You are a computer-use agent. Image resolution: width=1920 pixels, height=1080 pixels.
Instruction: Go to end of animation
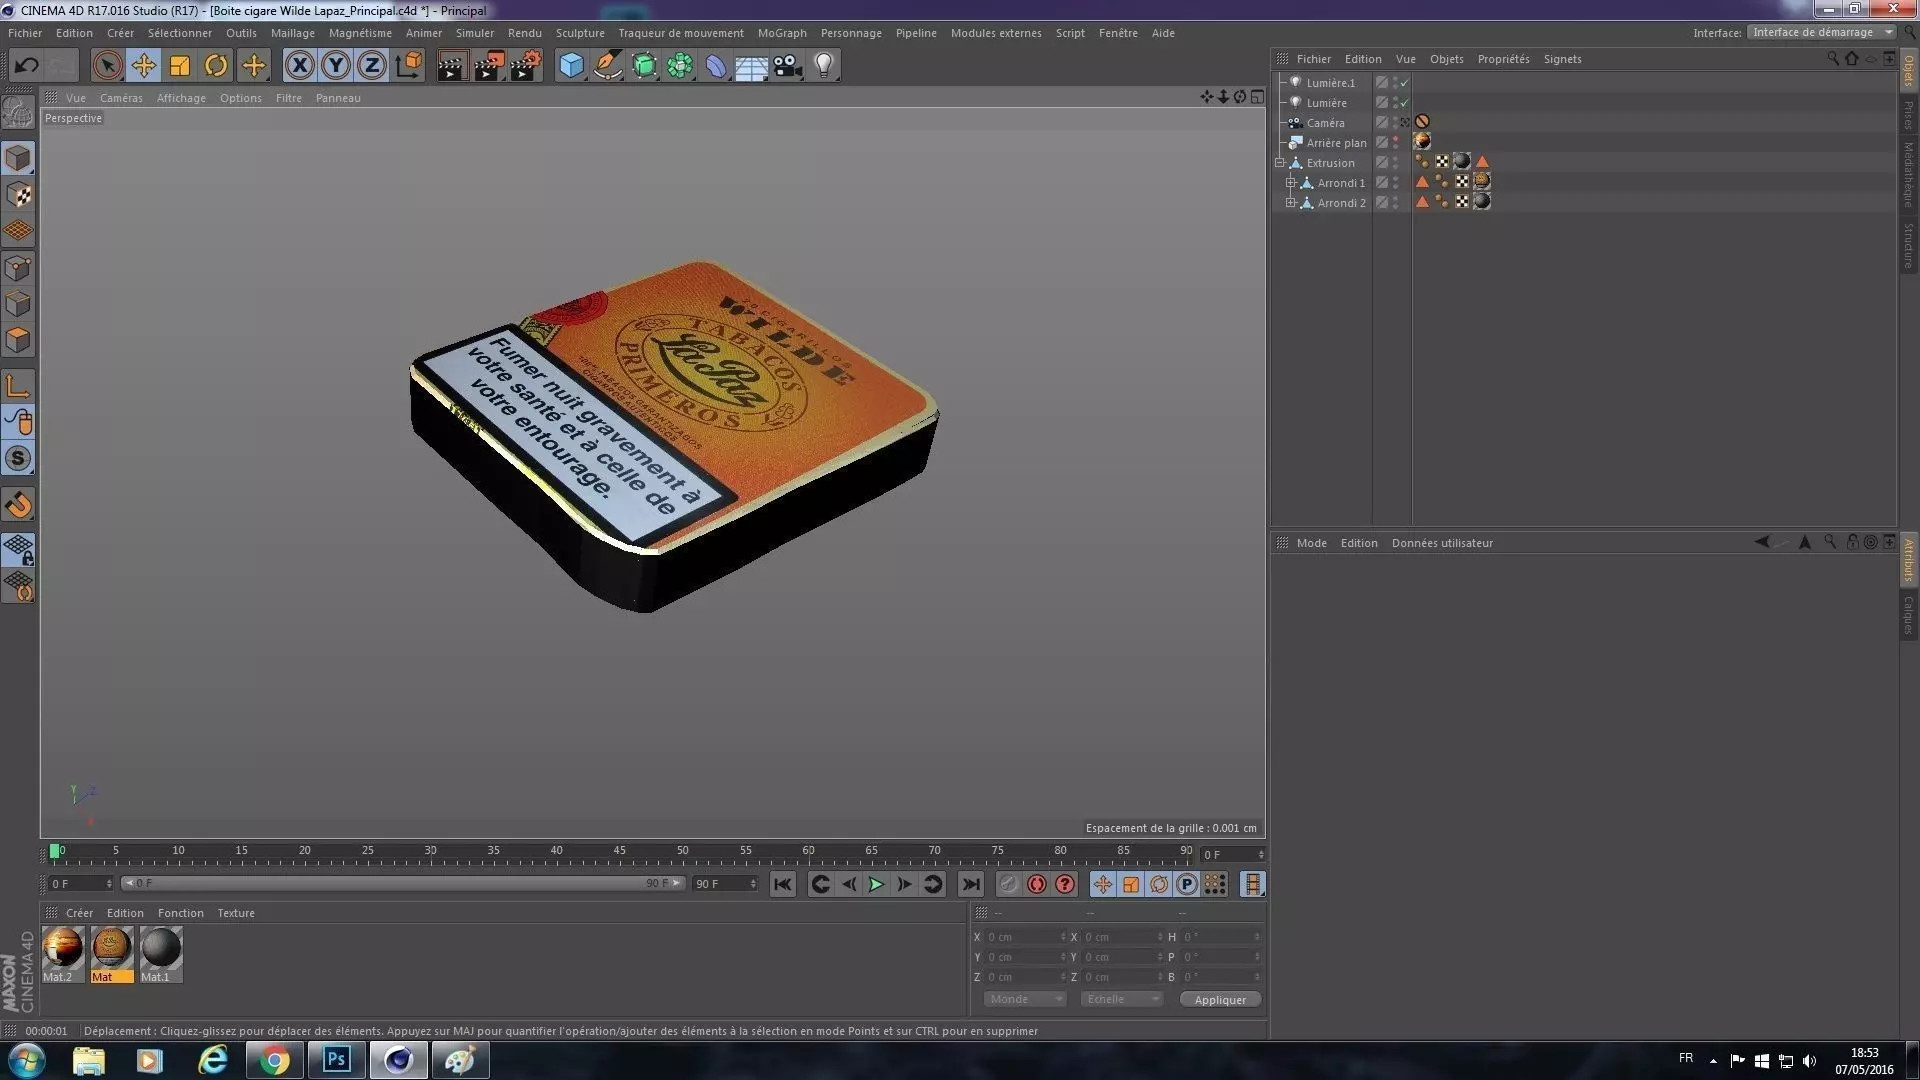click(x=970, y=884)
